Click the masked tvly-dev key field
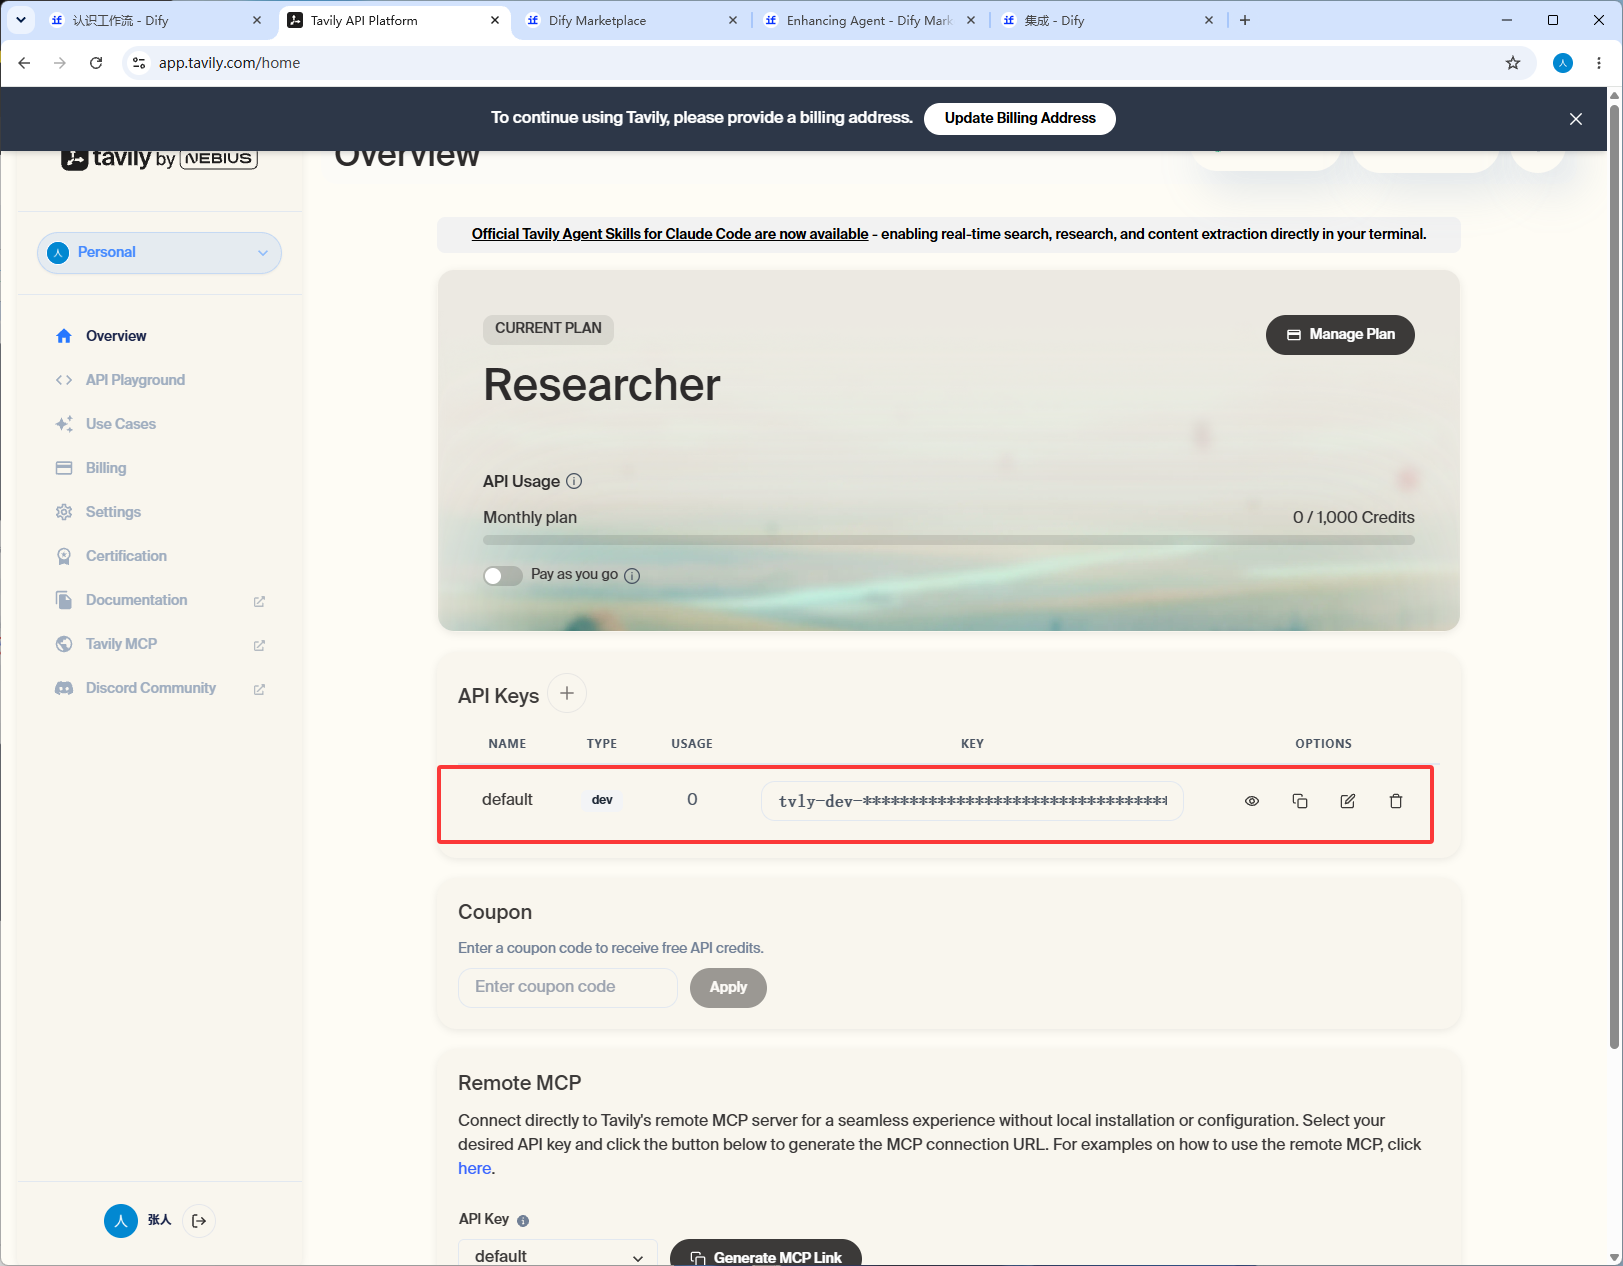The image size is (1623, 1266). (x=972, y=801)
